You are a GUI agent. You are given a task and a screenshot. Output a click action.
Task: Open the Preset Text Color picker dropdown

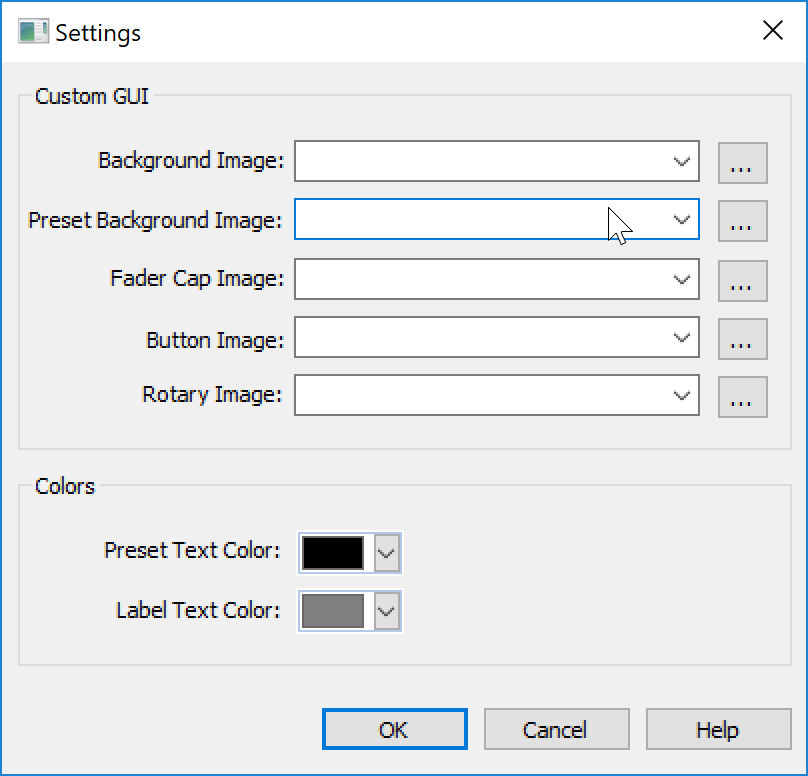pos(388,553)
